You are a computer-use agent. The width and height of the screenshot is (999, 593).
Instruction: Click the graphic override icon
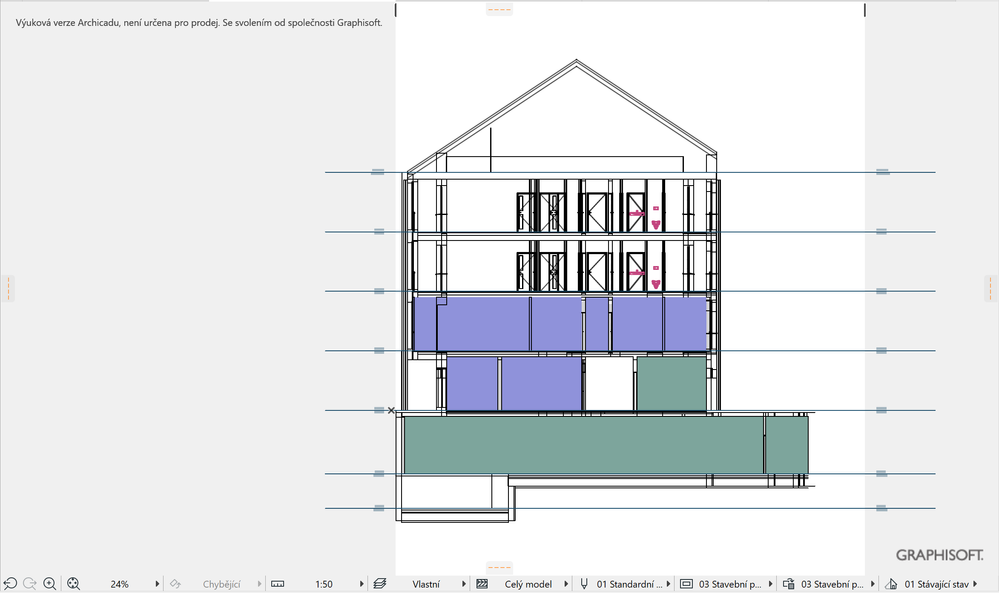coord(788,584)
